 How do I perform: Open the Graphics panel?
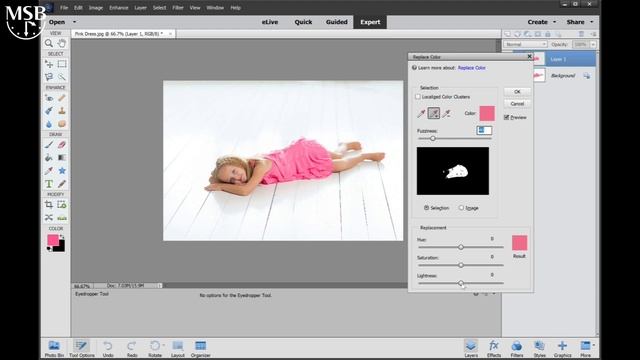click(562, 349)
